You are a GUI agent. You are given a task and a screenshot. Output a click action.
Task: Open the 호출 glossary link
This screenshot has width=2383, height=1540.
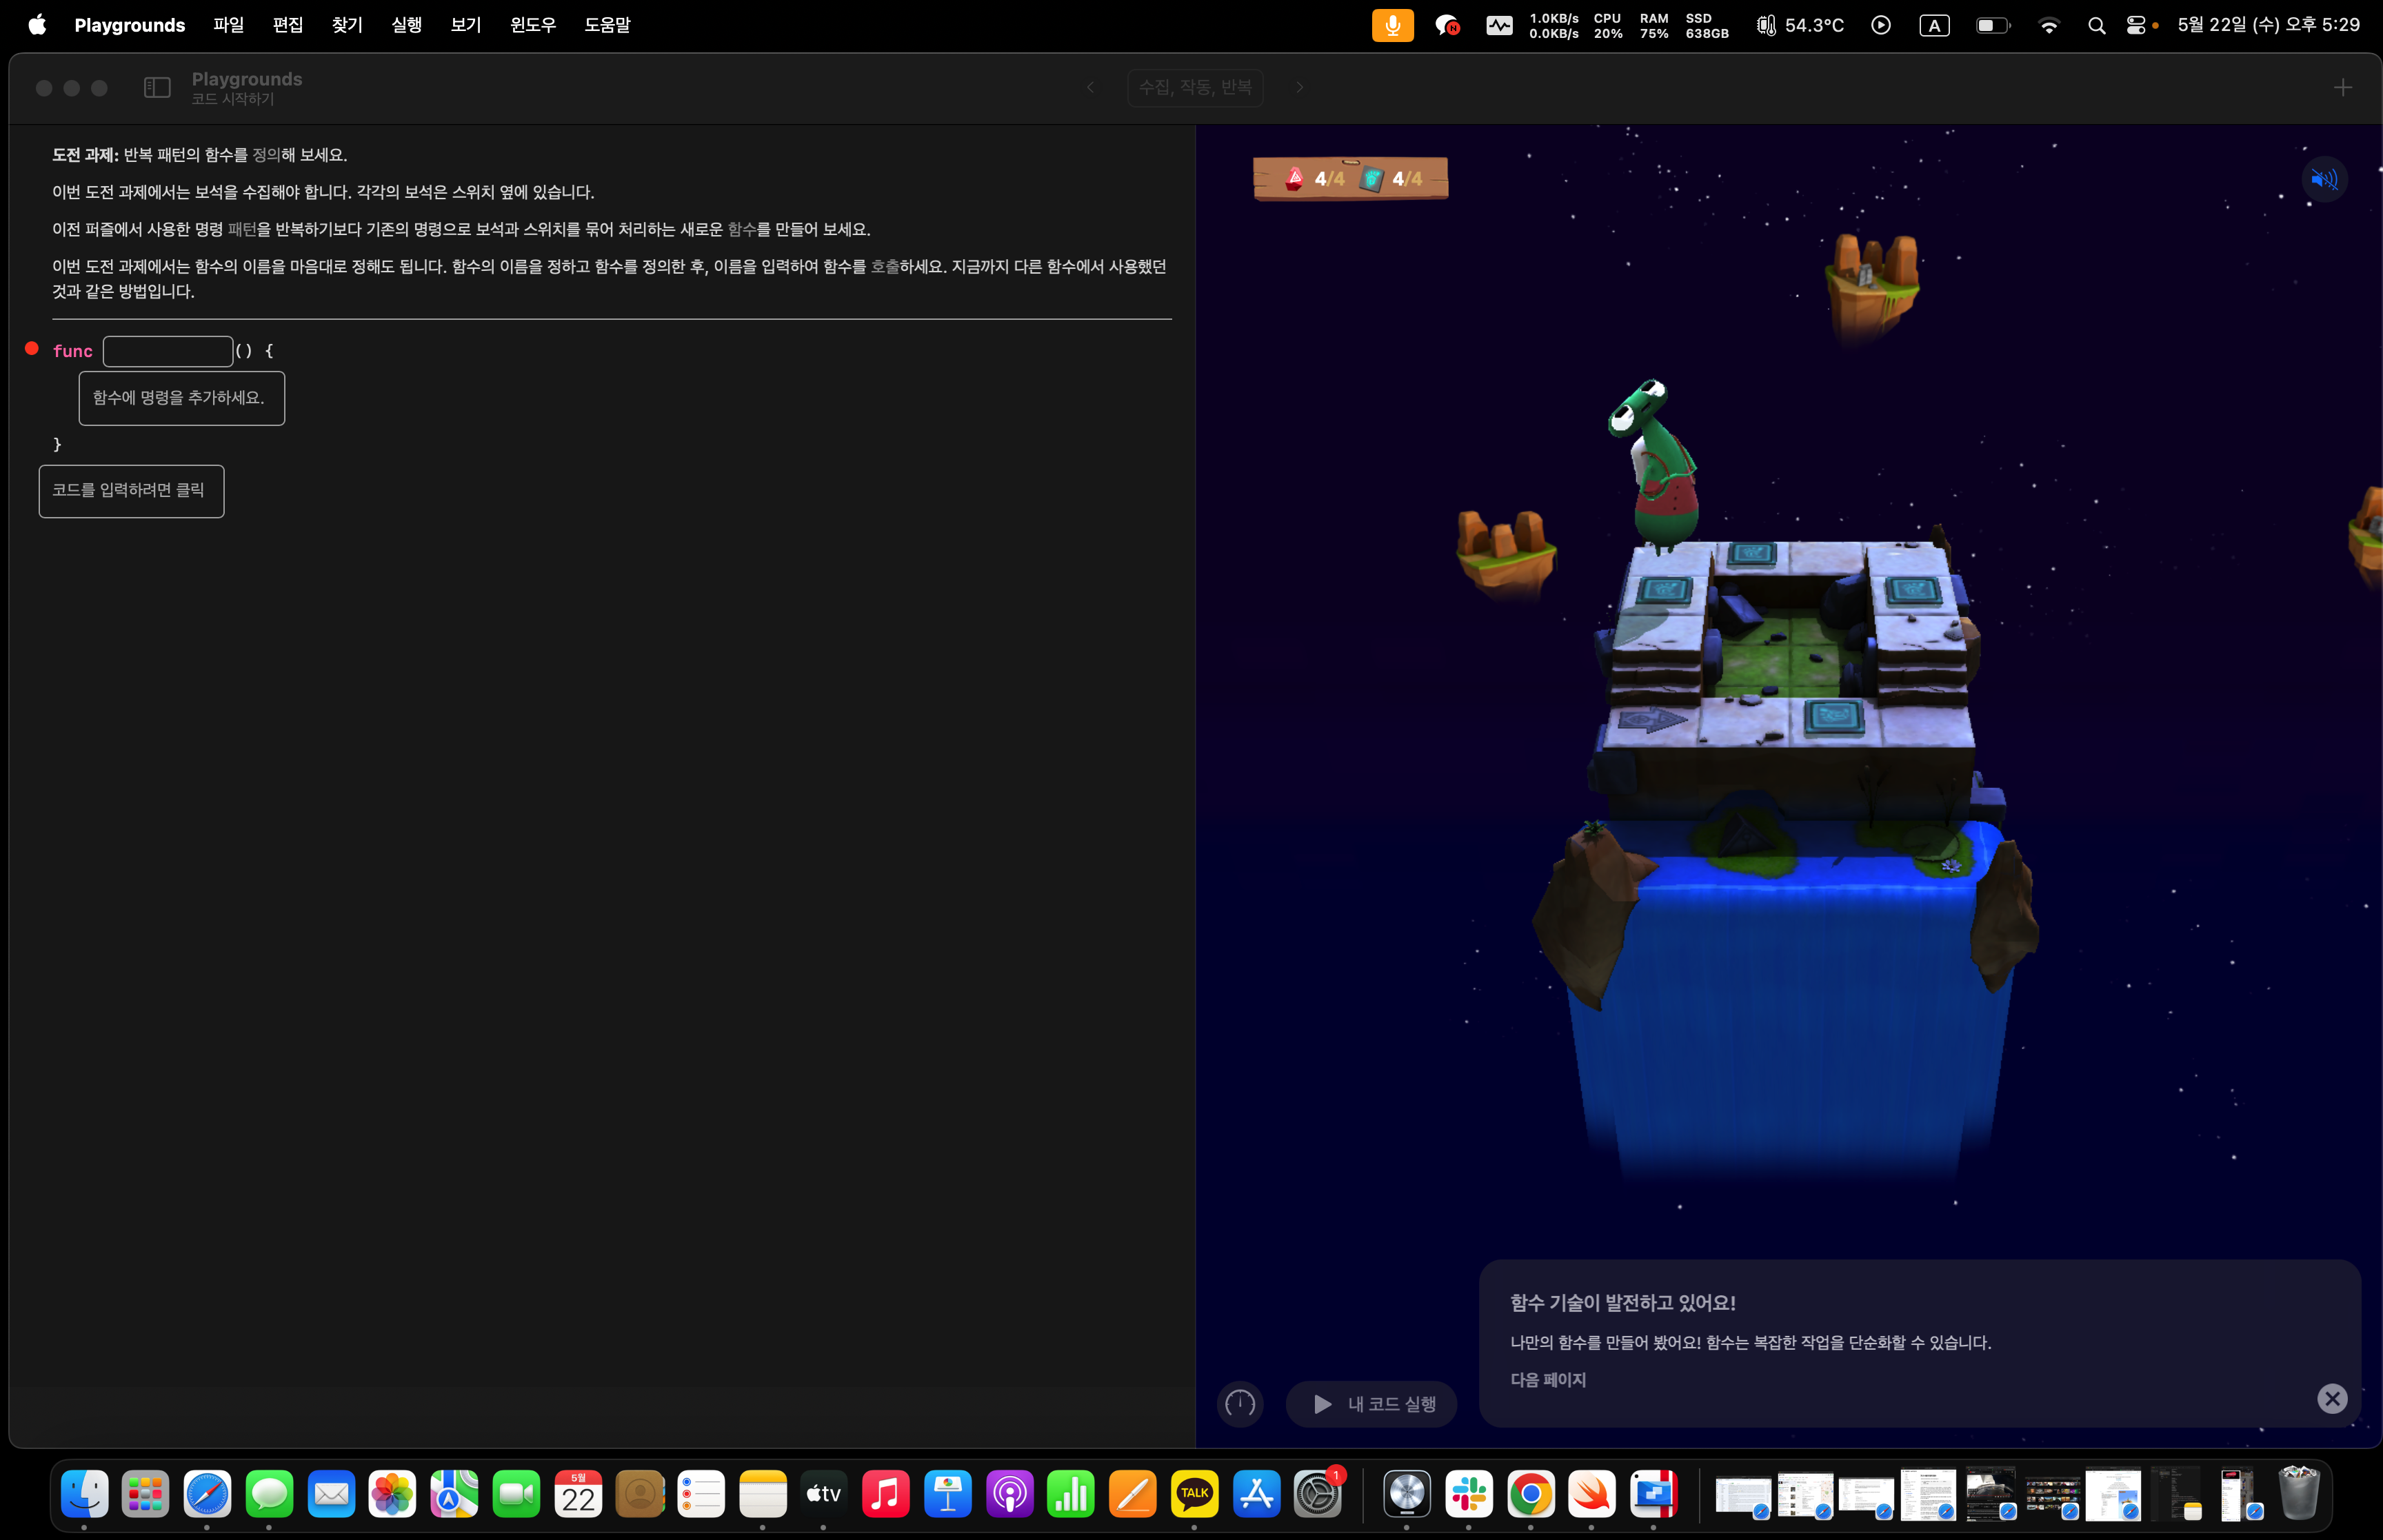885,267
